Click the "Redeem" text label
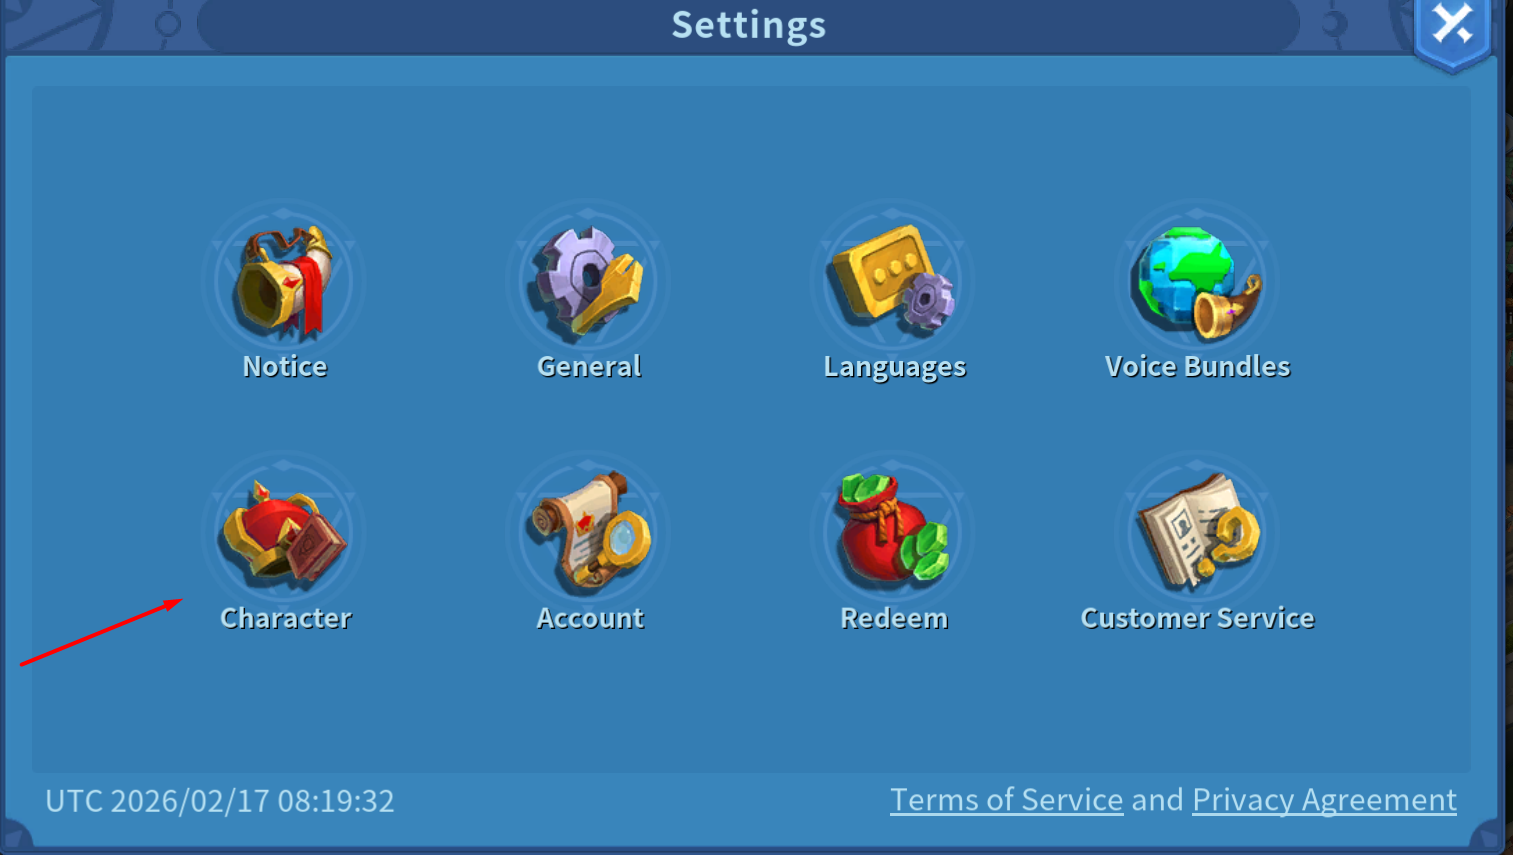Viewport: 1513px width, 855px height. point(894,618)
